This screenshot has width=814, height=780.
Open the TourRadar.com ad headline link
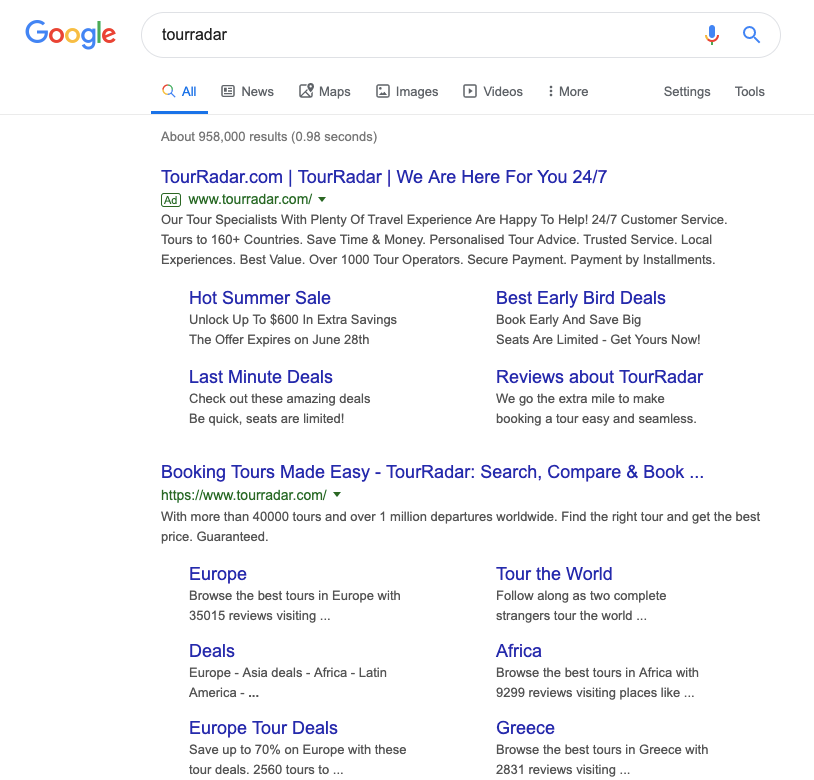tap(384, 177)
